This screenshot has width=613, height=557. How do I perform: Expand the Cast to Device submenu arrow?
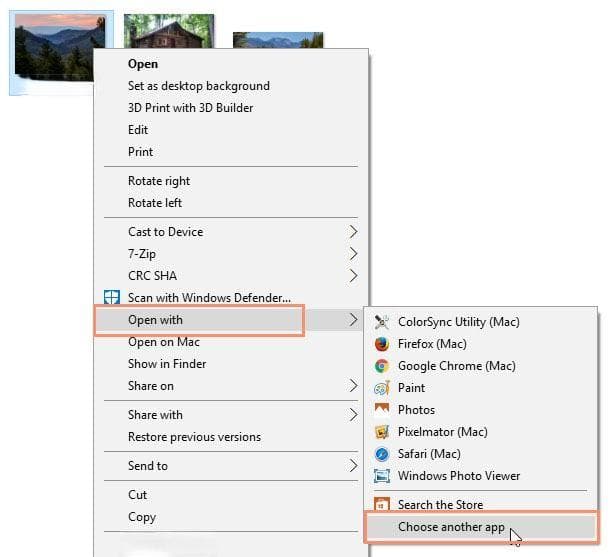[353, 232]
